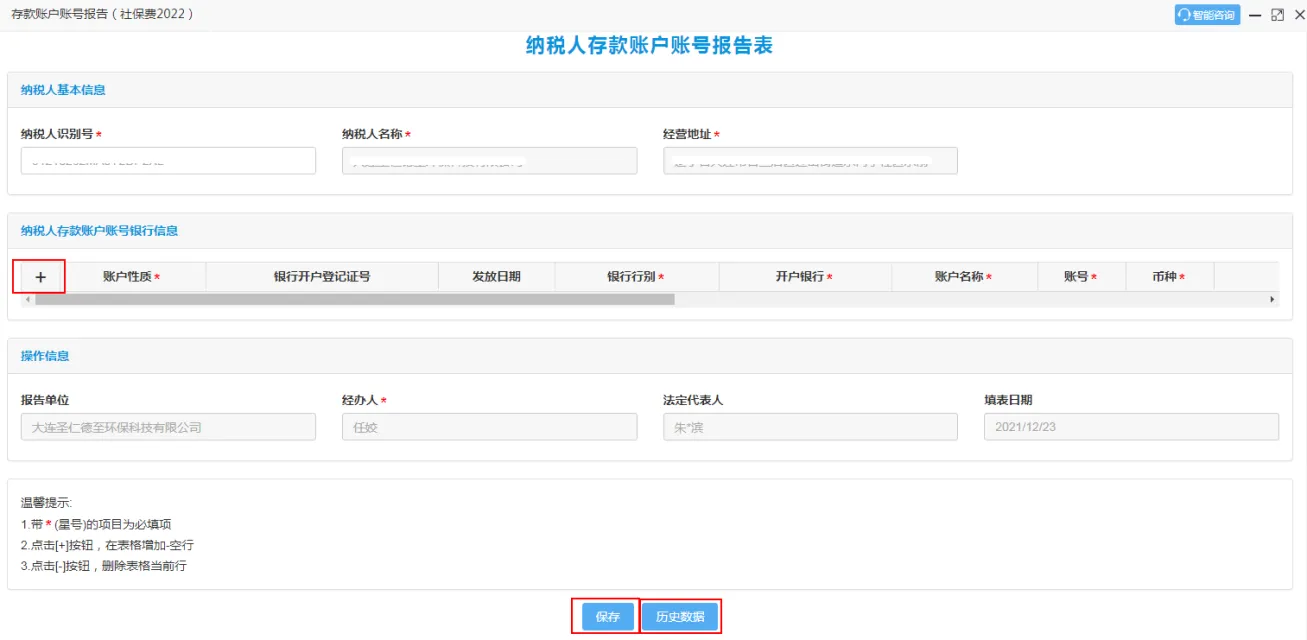Click the 银行行别 column header

coord(636,277)
